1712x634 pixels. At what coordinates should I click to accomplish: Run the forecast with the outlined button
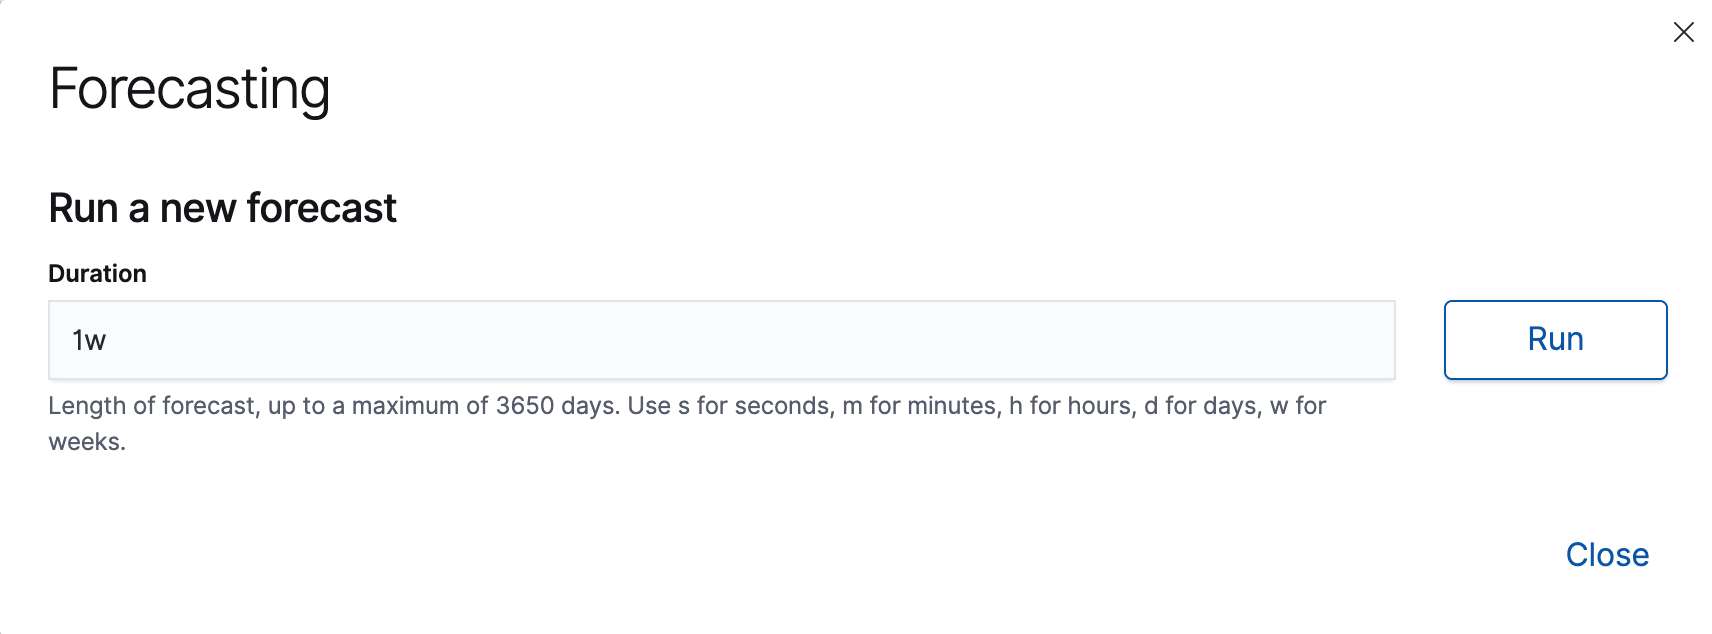1554,339
